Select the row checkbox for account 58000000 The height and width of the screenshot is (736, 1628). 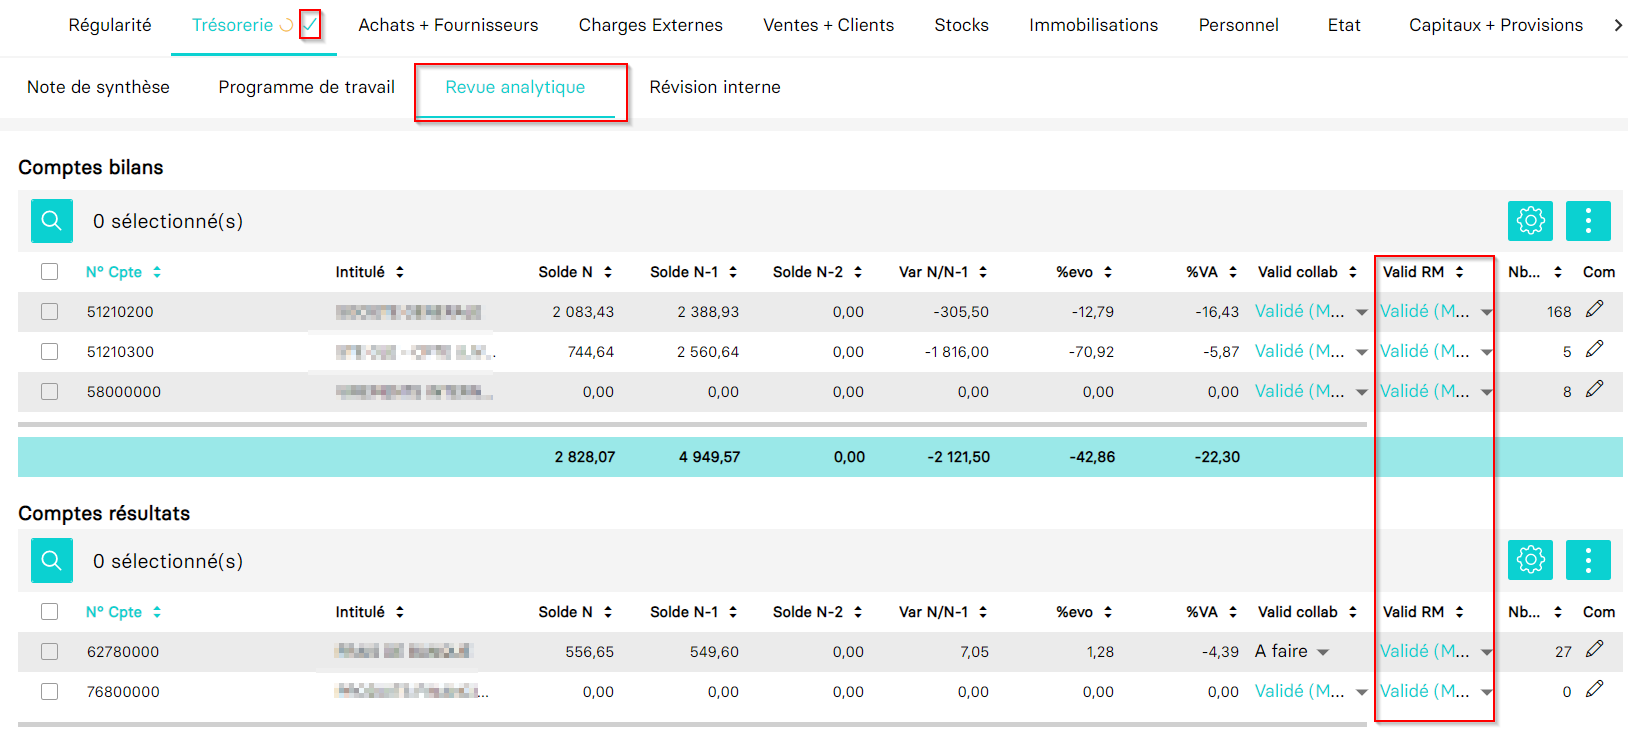(x=50, y=391)
